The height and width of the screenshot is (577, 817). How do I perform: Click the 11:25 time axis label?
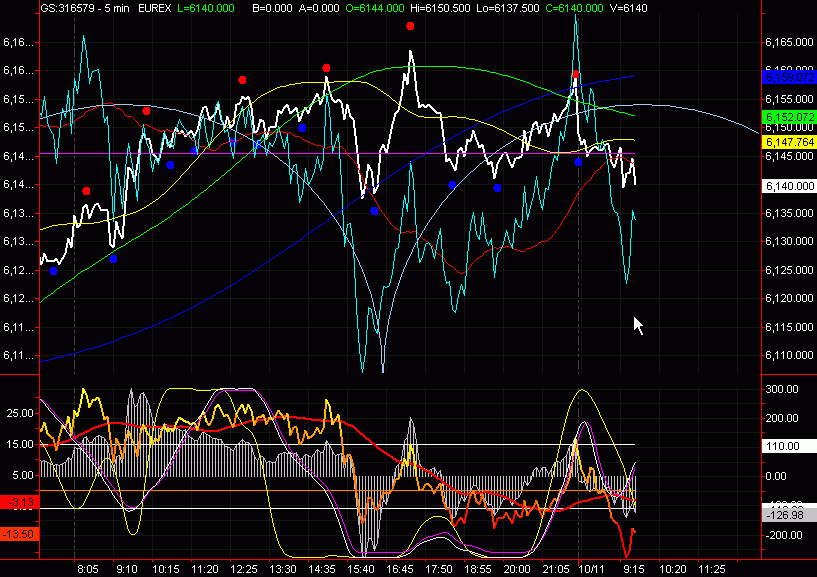tap(712, 569)
